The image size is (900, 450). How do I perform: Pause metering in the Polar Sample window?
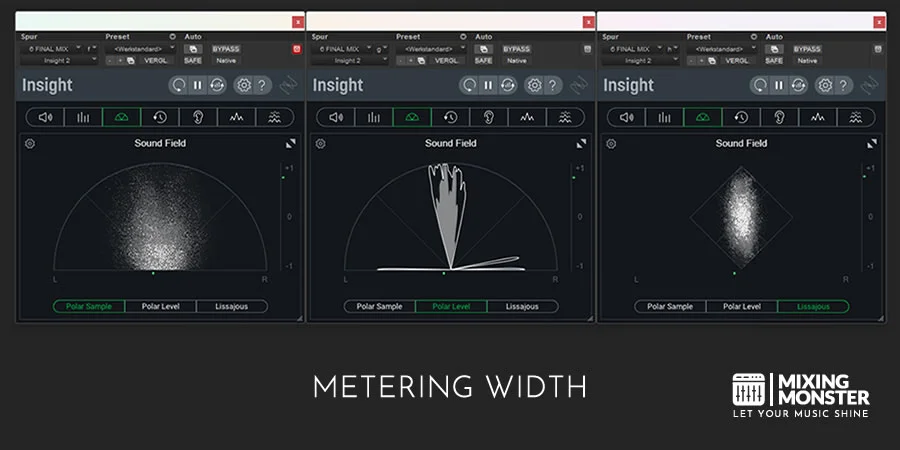197,86
